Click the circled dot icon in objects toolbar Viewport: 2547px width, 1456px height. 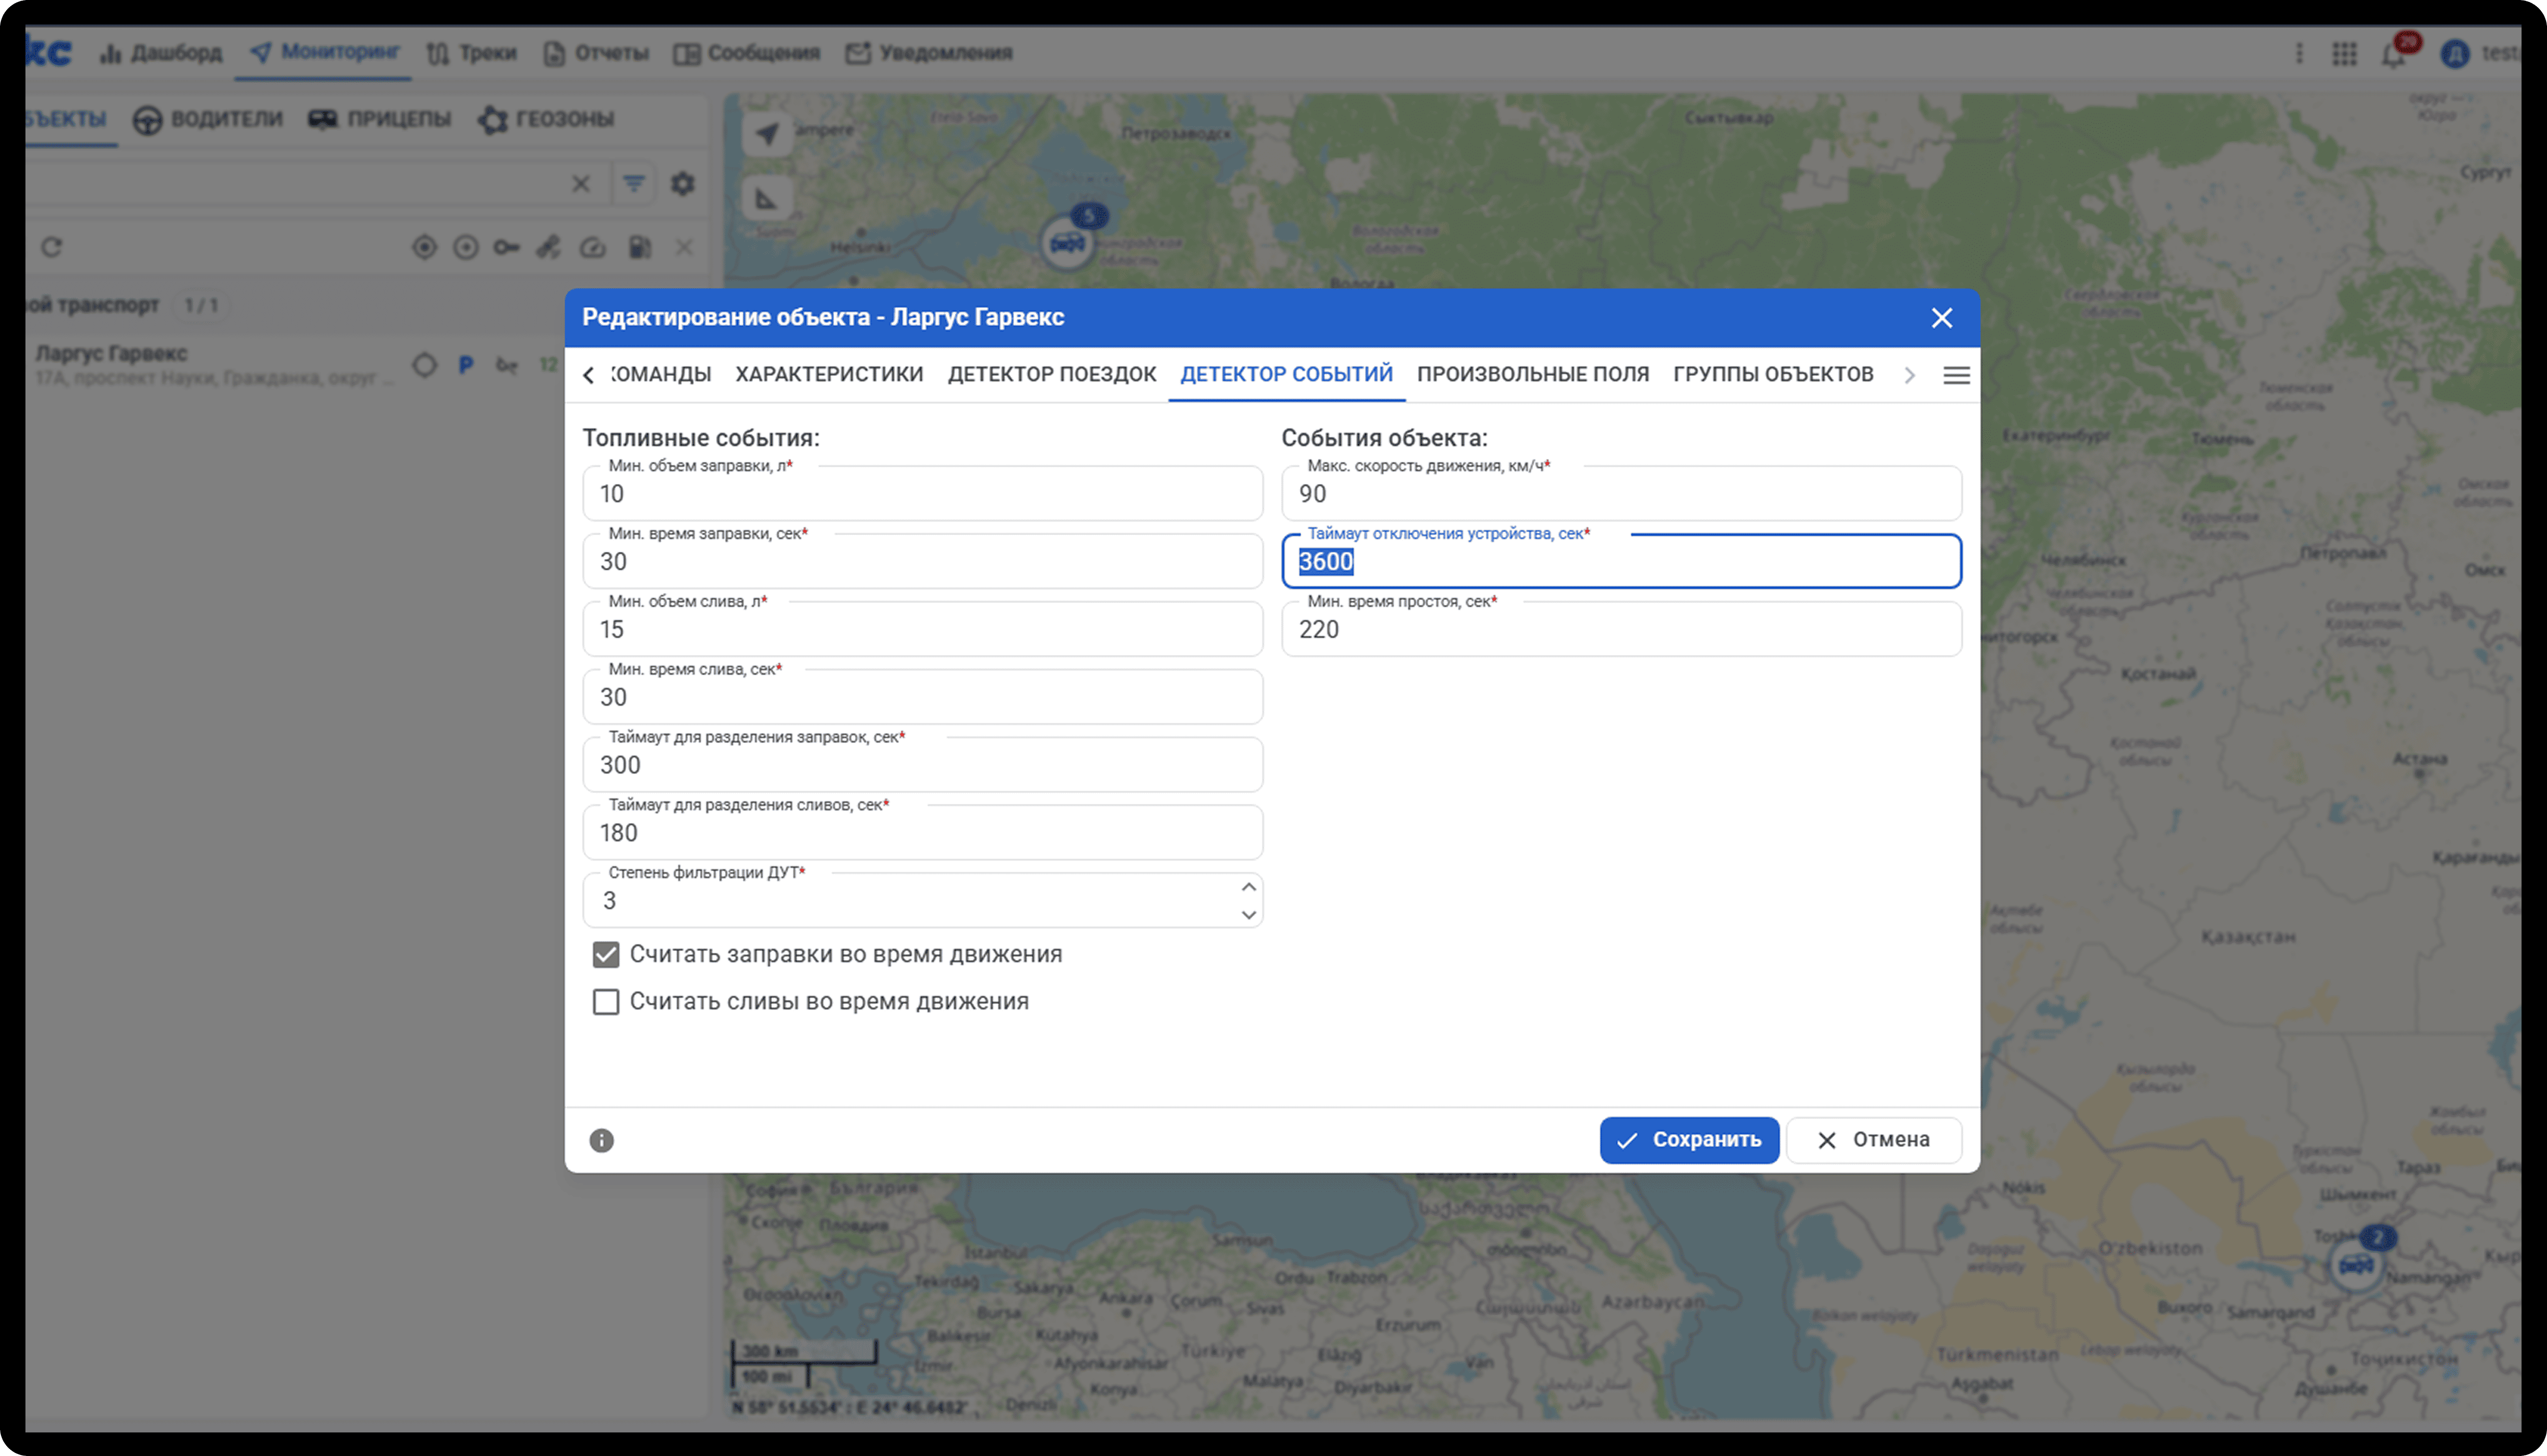point(466,247)
